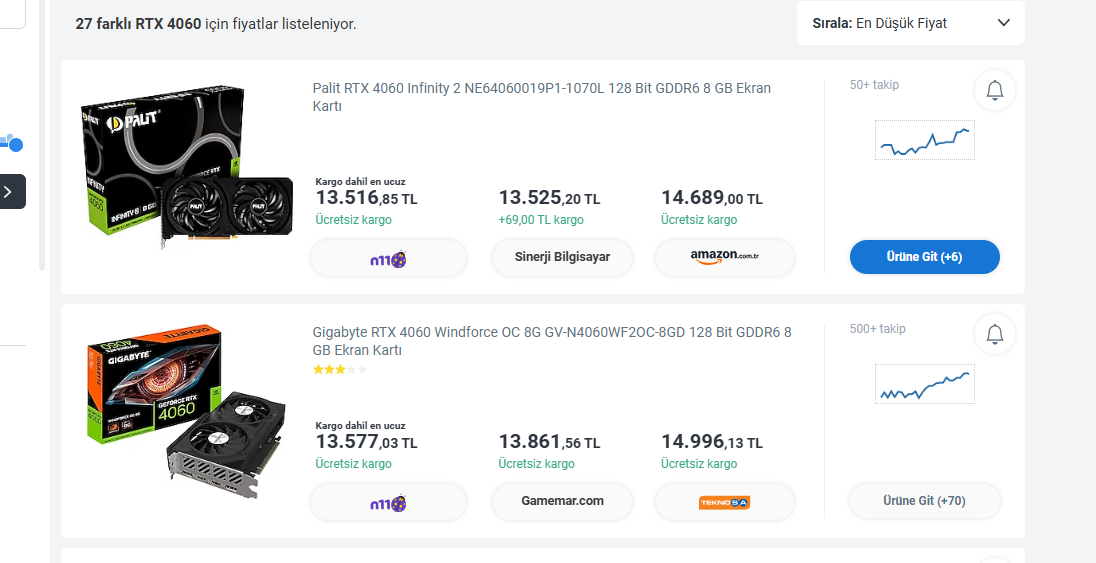Click the price alert bell for Palit RTX 4060
1096x563 pixels.
pyautogui.click(x=994, y=91)
